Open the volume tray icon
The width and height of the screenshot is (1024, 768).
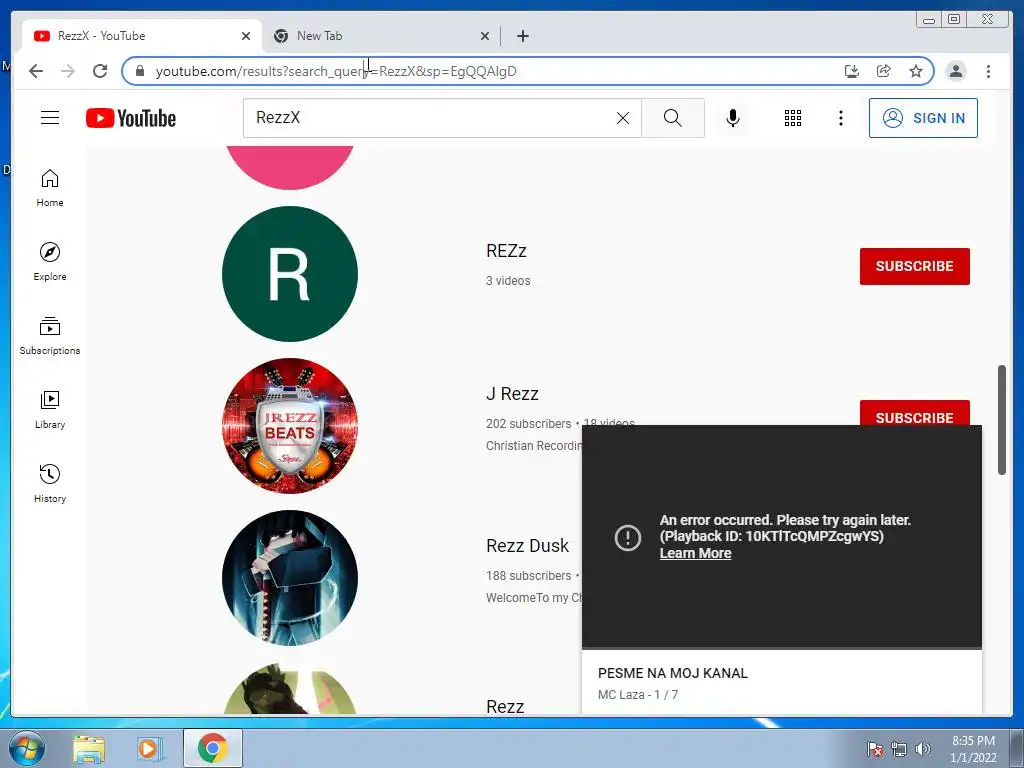point(922,749)
